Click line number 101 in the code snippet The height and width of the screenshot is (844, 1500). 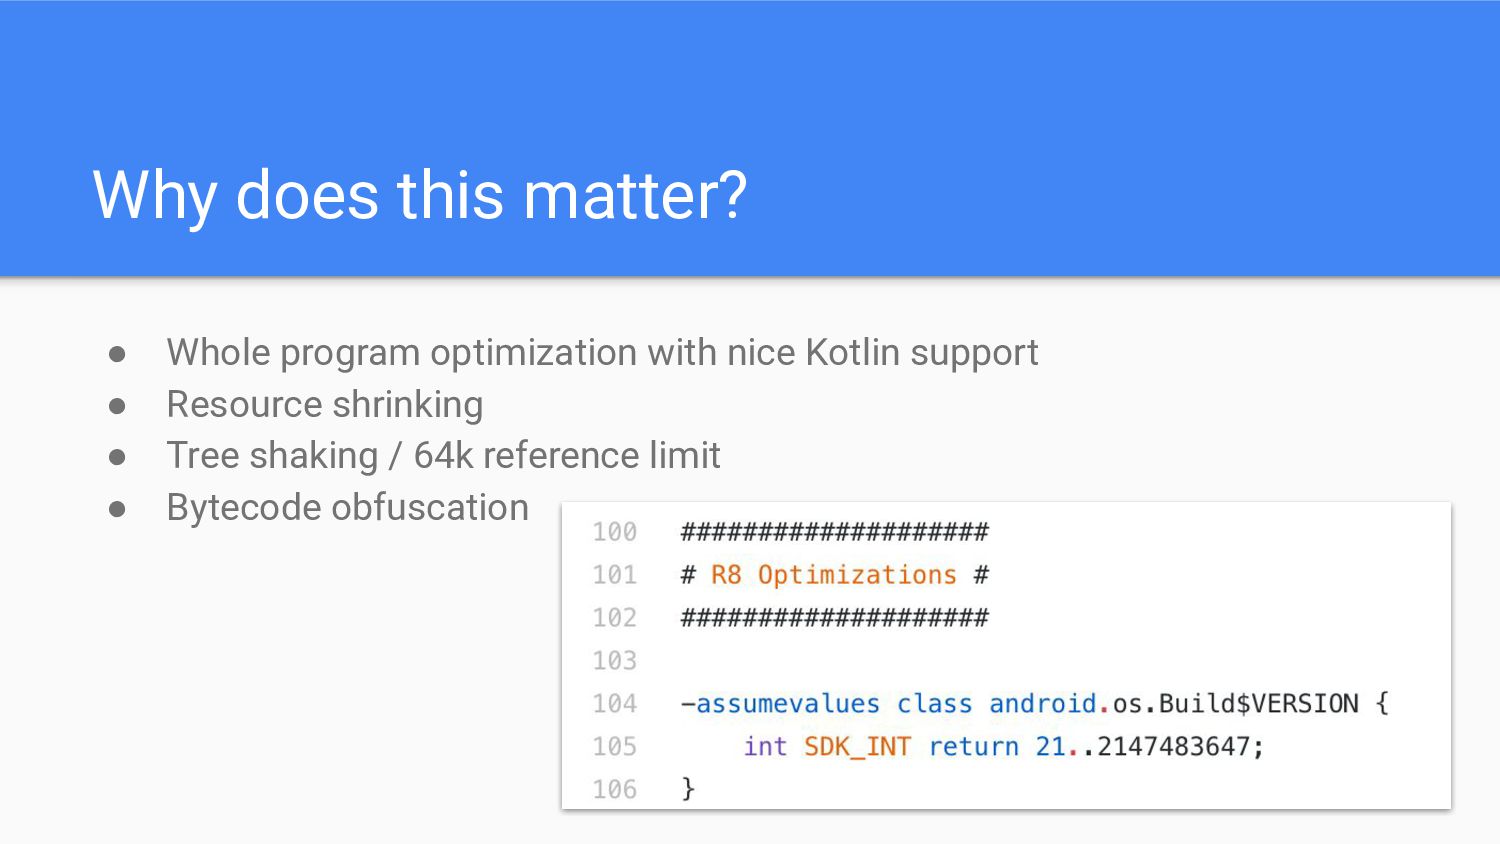[x=614, y=575]
